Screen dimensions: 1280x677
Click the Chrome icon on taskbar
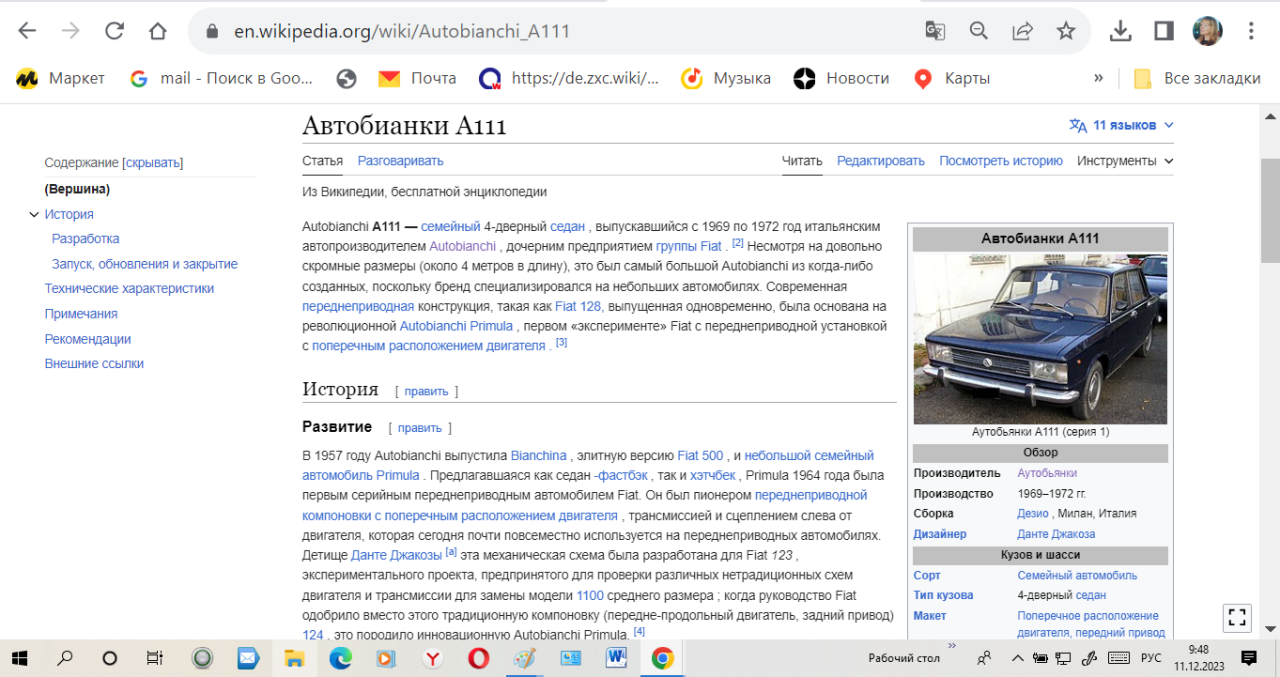click(x=662, y=658)
